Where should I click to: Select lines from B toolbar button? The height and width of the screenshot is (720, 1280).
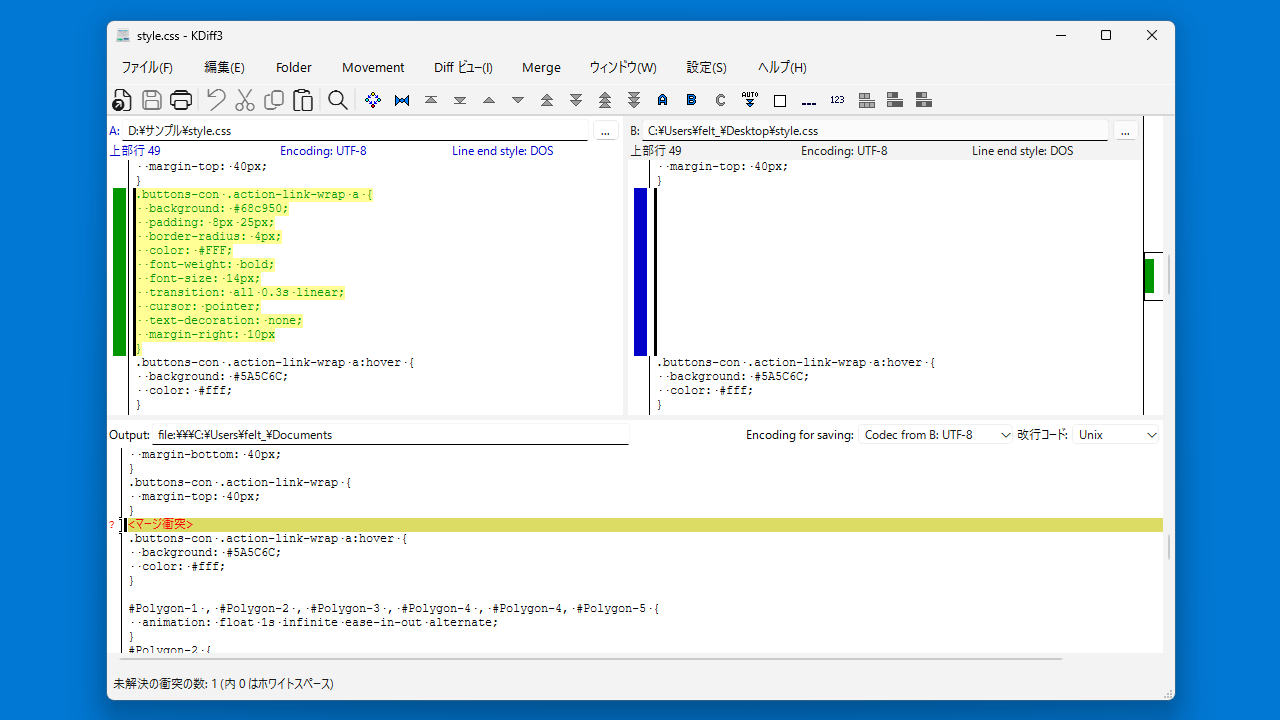(691, 100)
